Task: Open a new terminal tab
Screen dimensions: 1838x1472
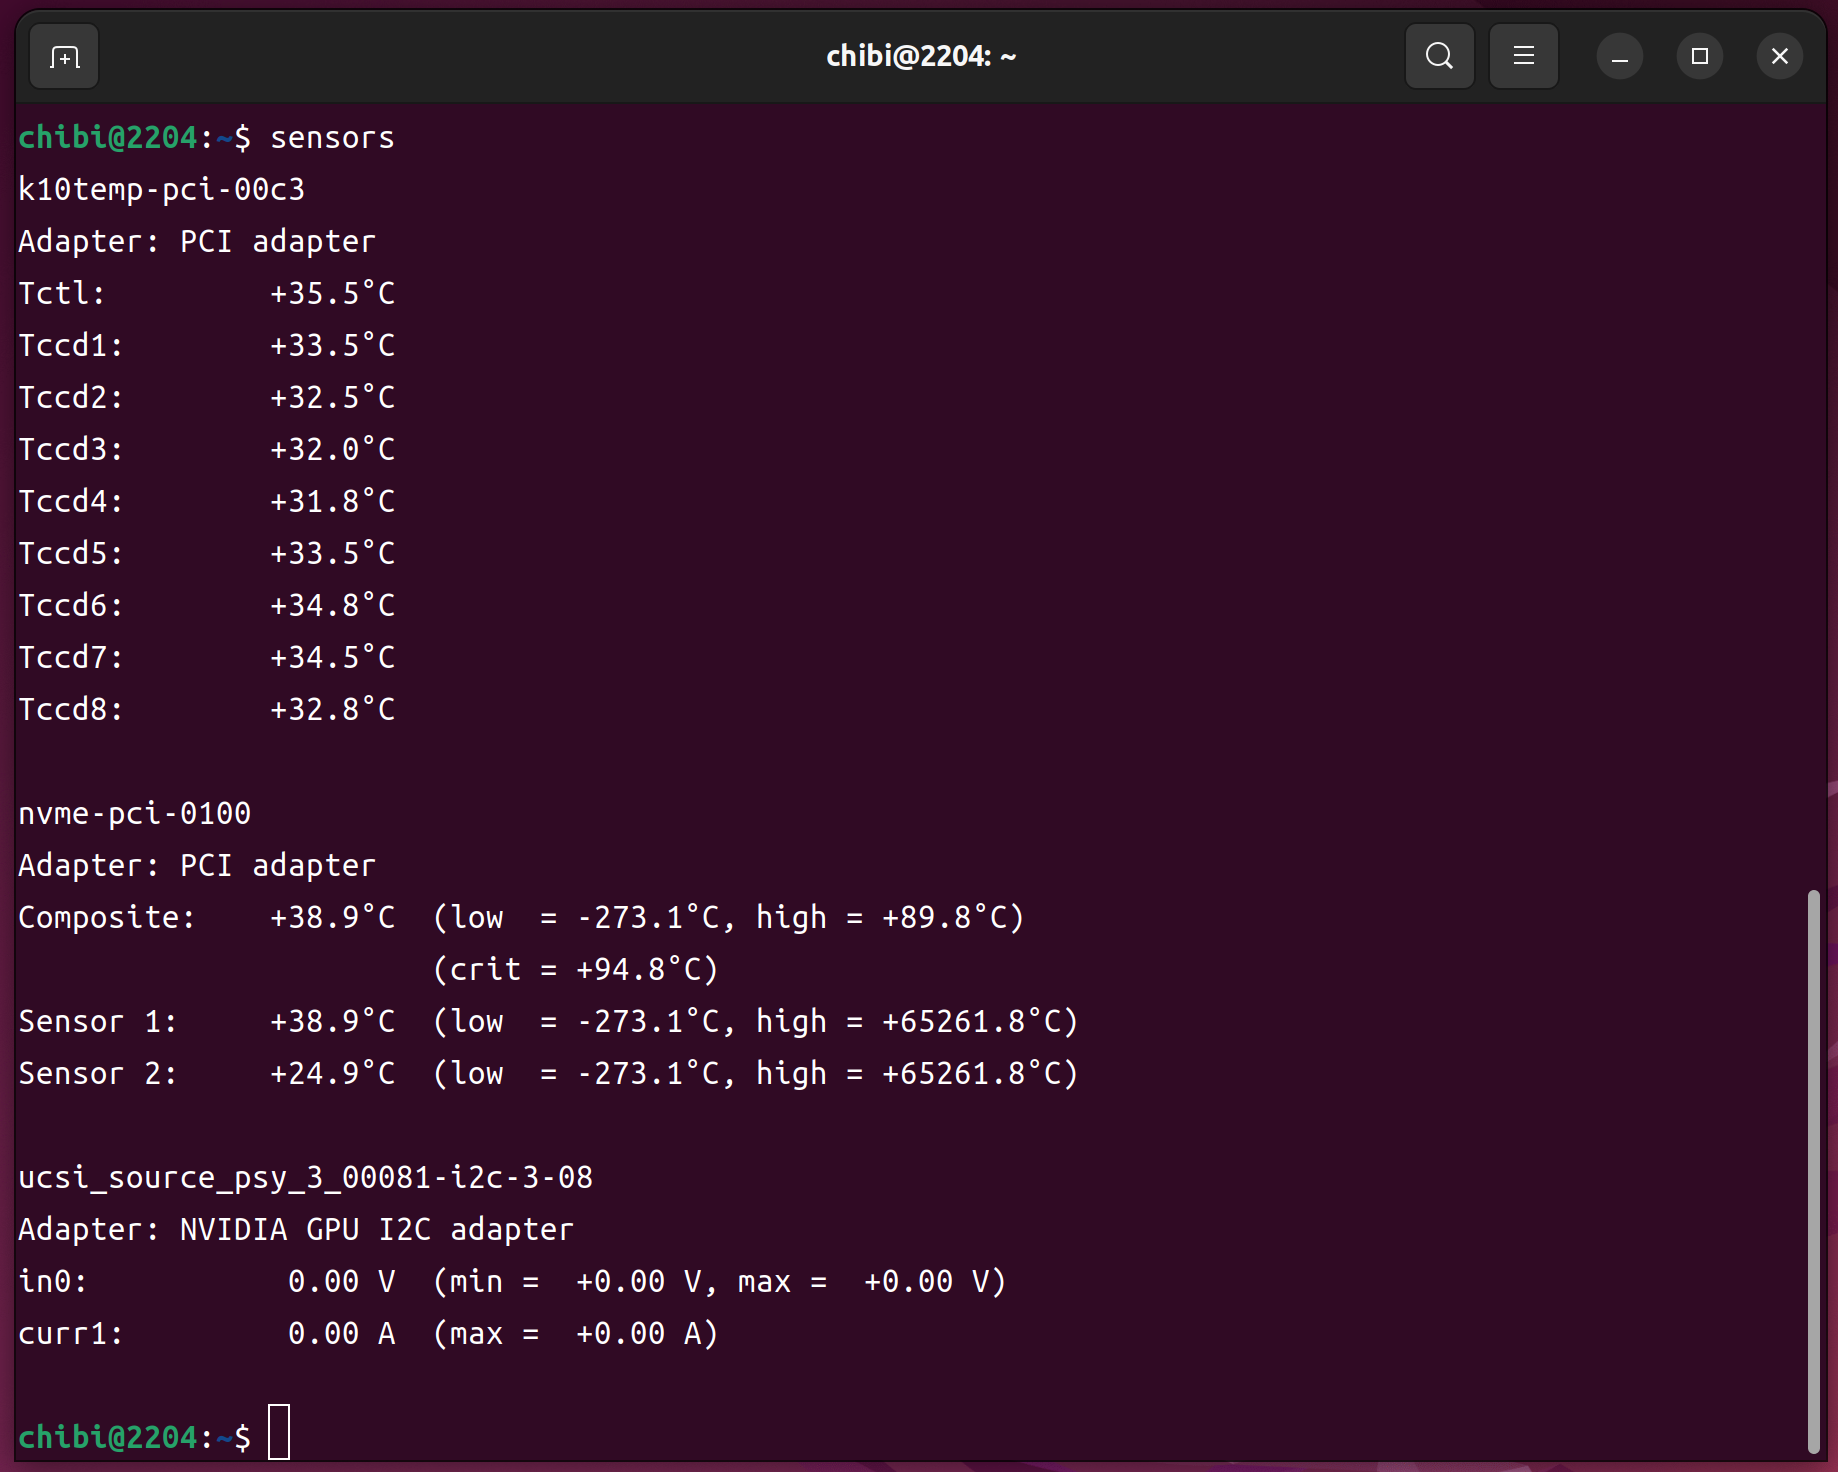Action: coord(64,57)
